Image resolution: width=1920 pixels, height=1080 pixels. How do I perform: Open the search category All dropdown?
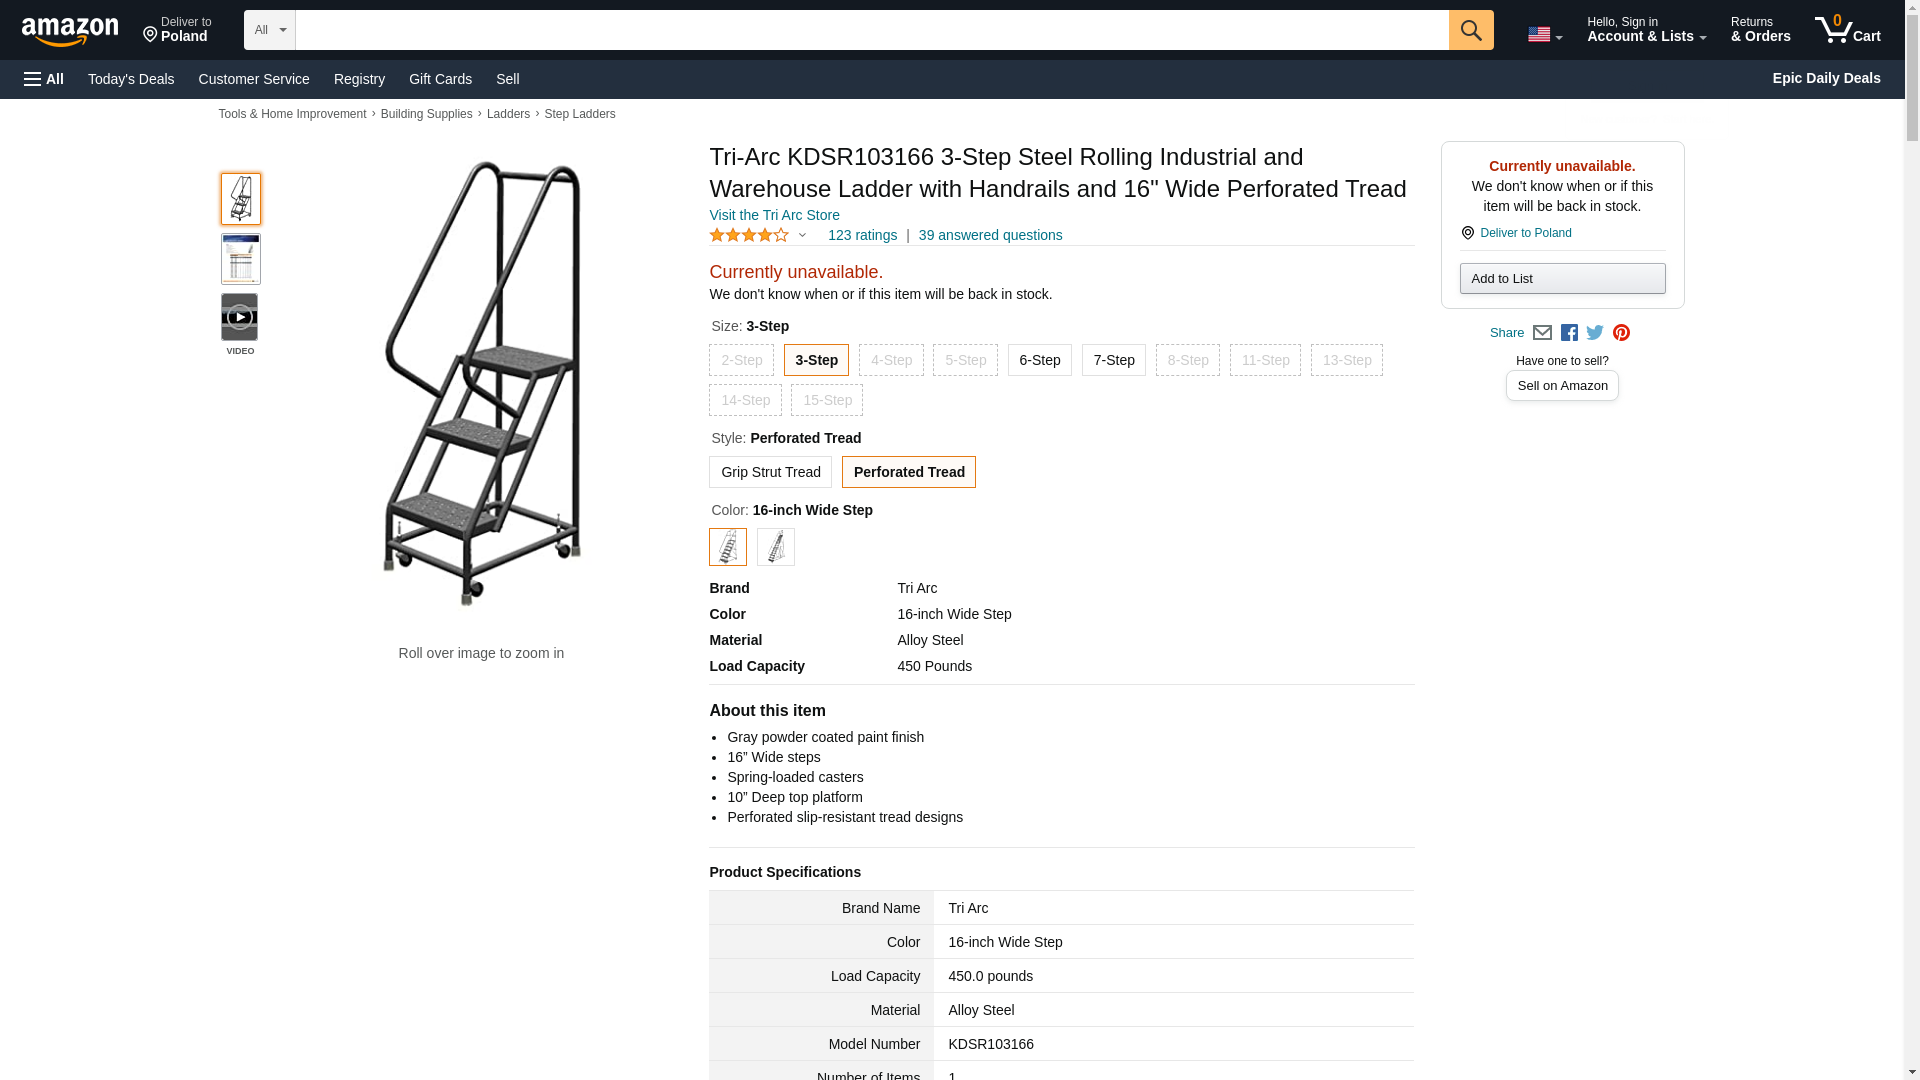pyautogui.click(x=269, y=30)
